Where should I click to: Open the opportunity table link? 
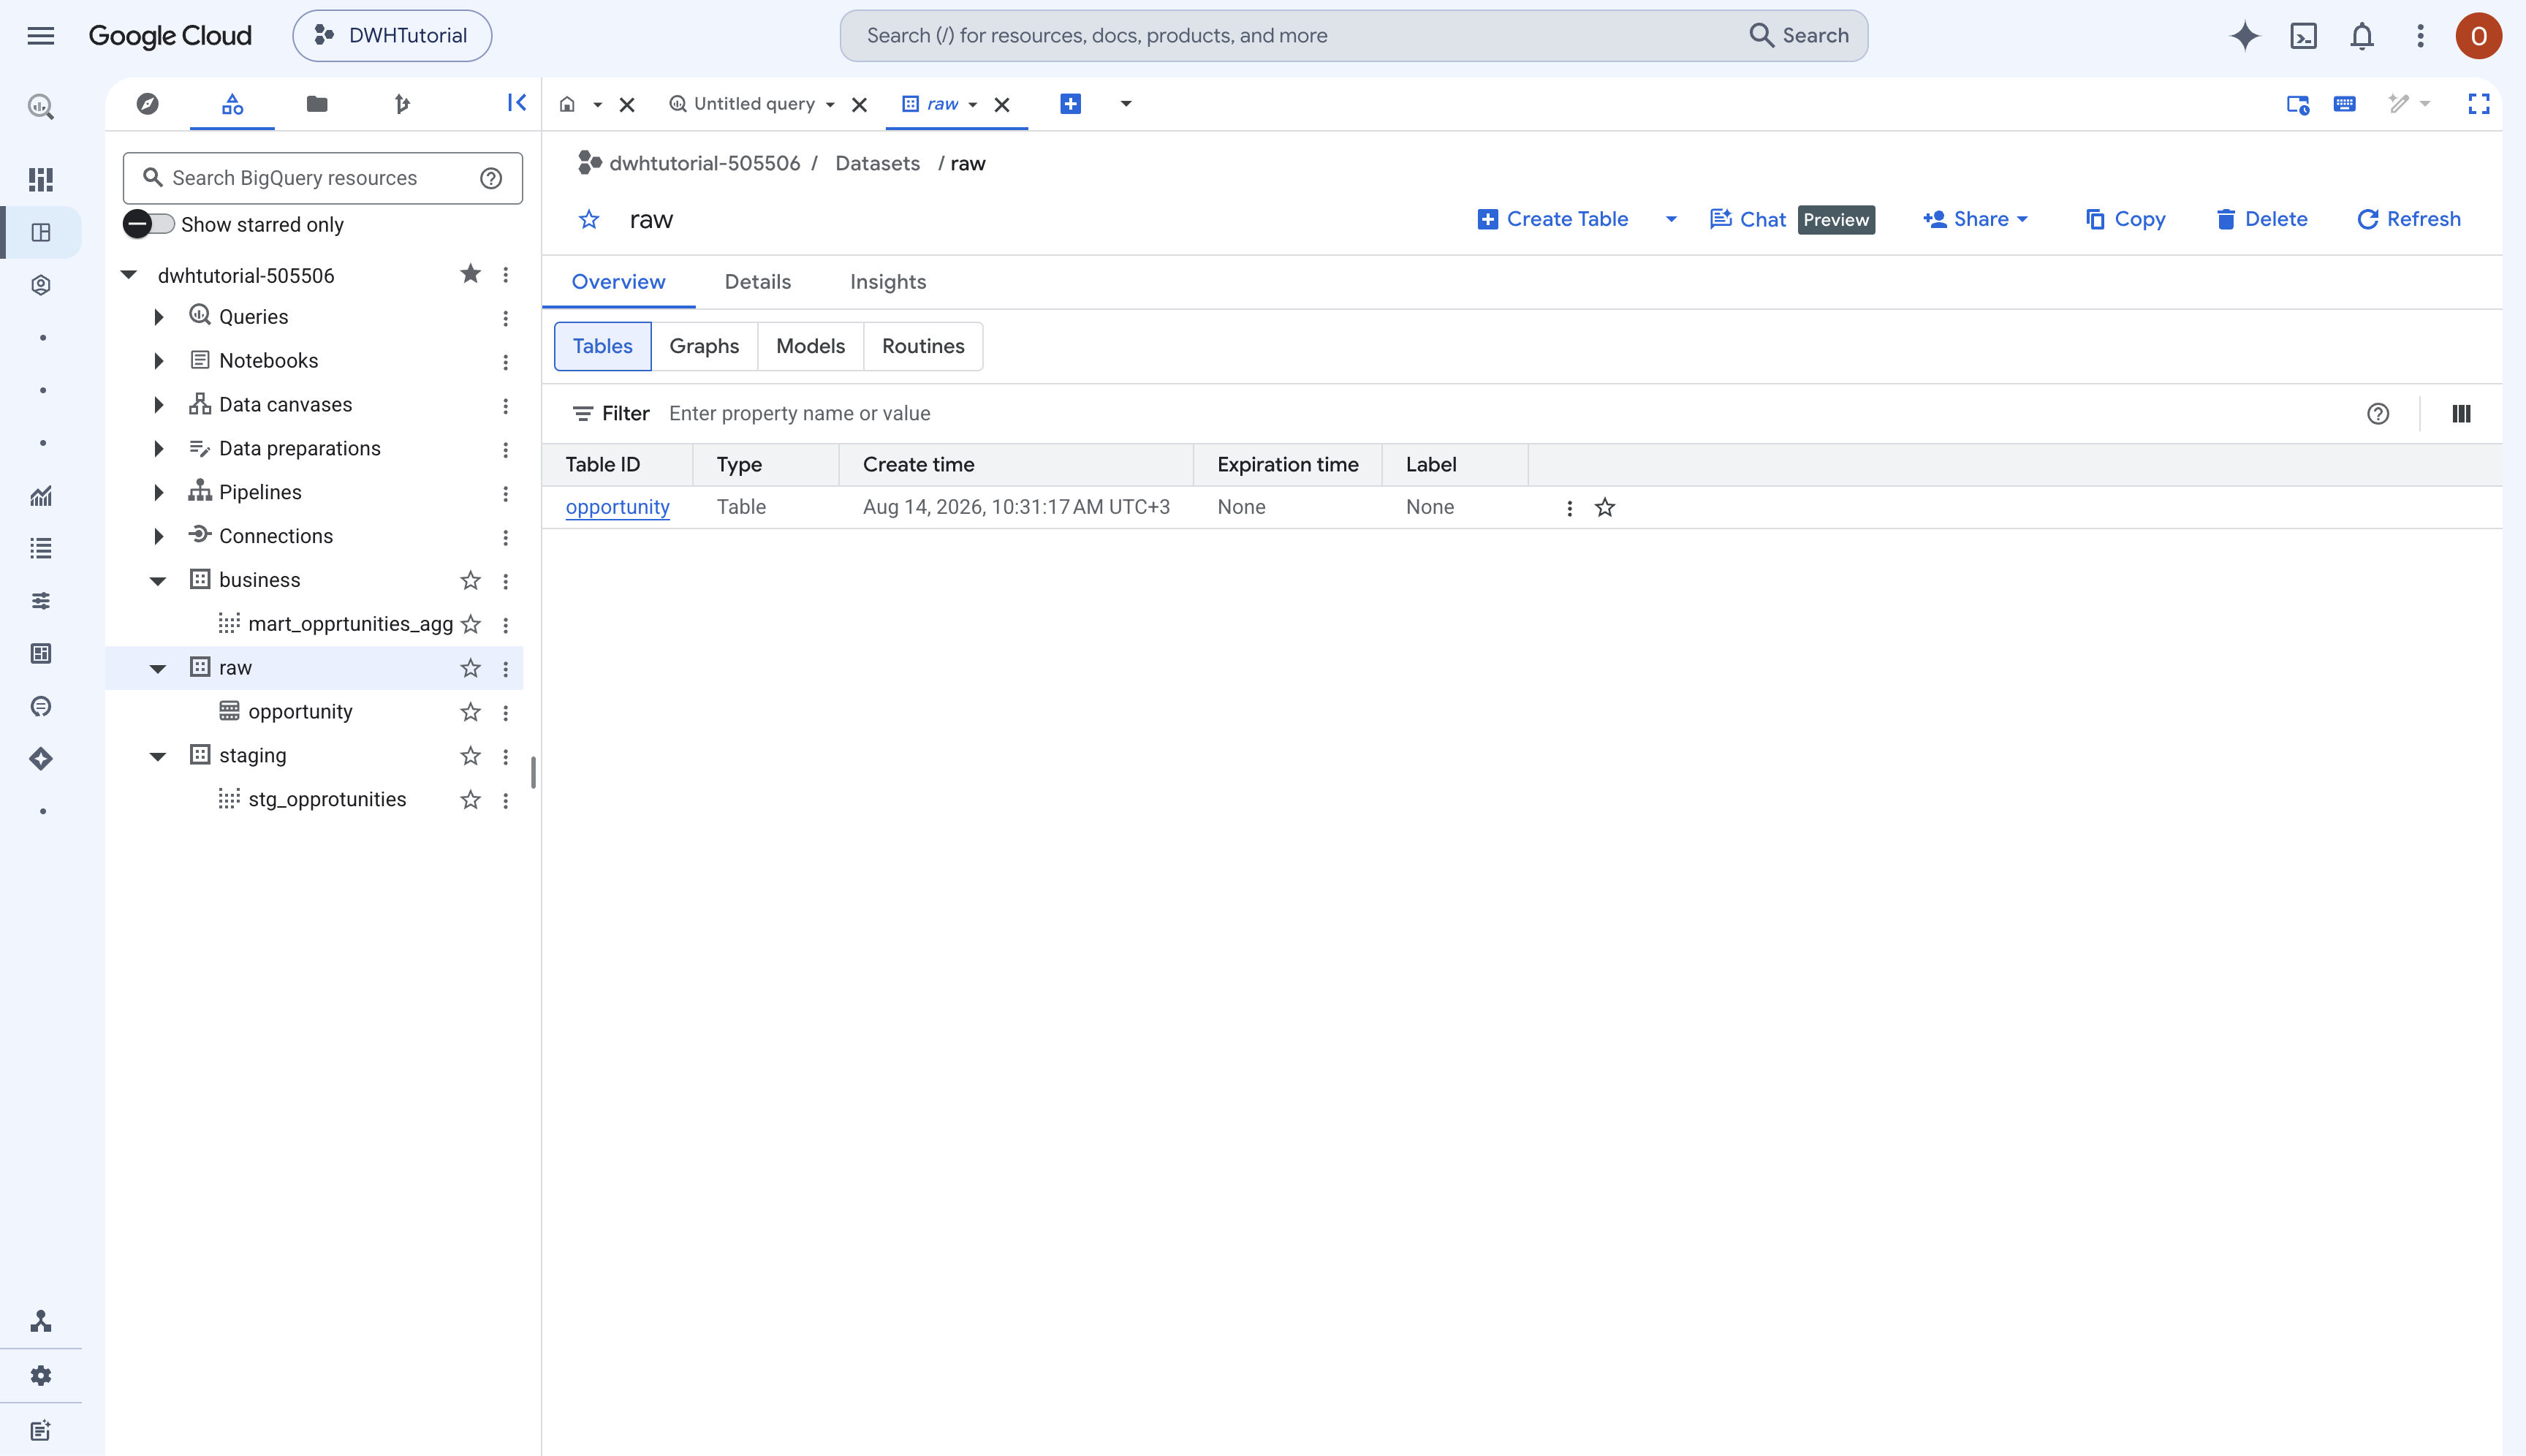617,507
